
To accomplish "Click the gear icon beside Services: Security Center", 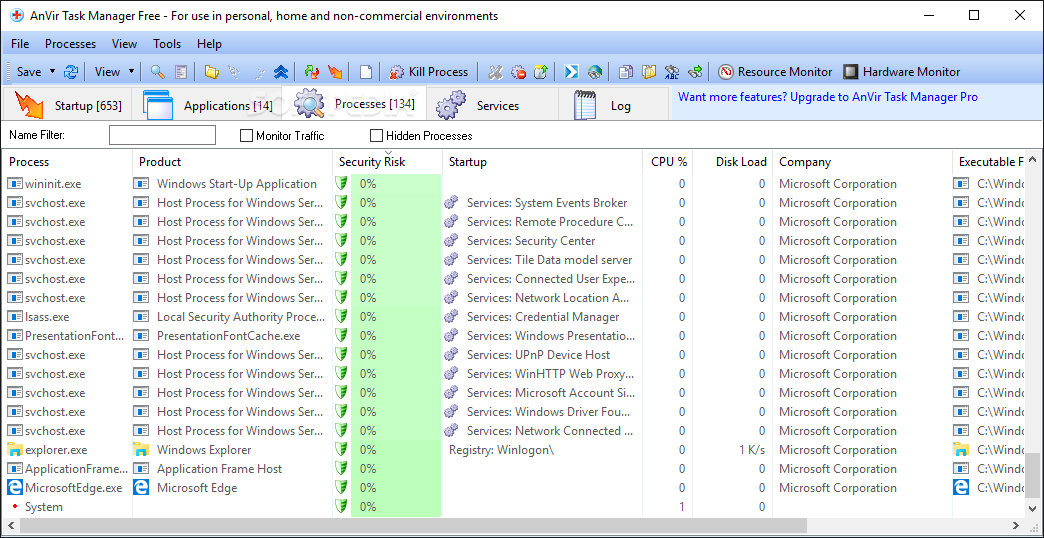I will [x=451, y=241].
